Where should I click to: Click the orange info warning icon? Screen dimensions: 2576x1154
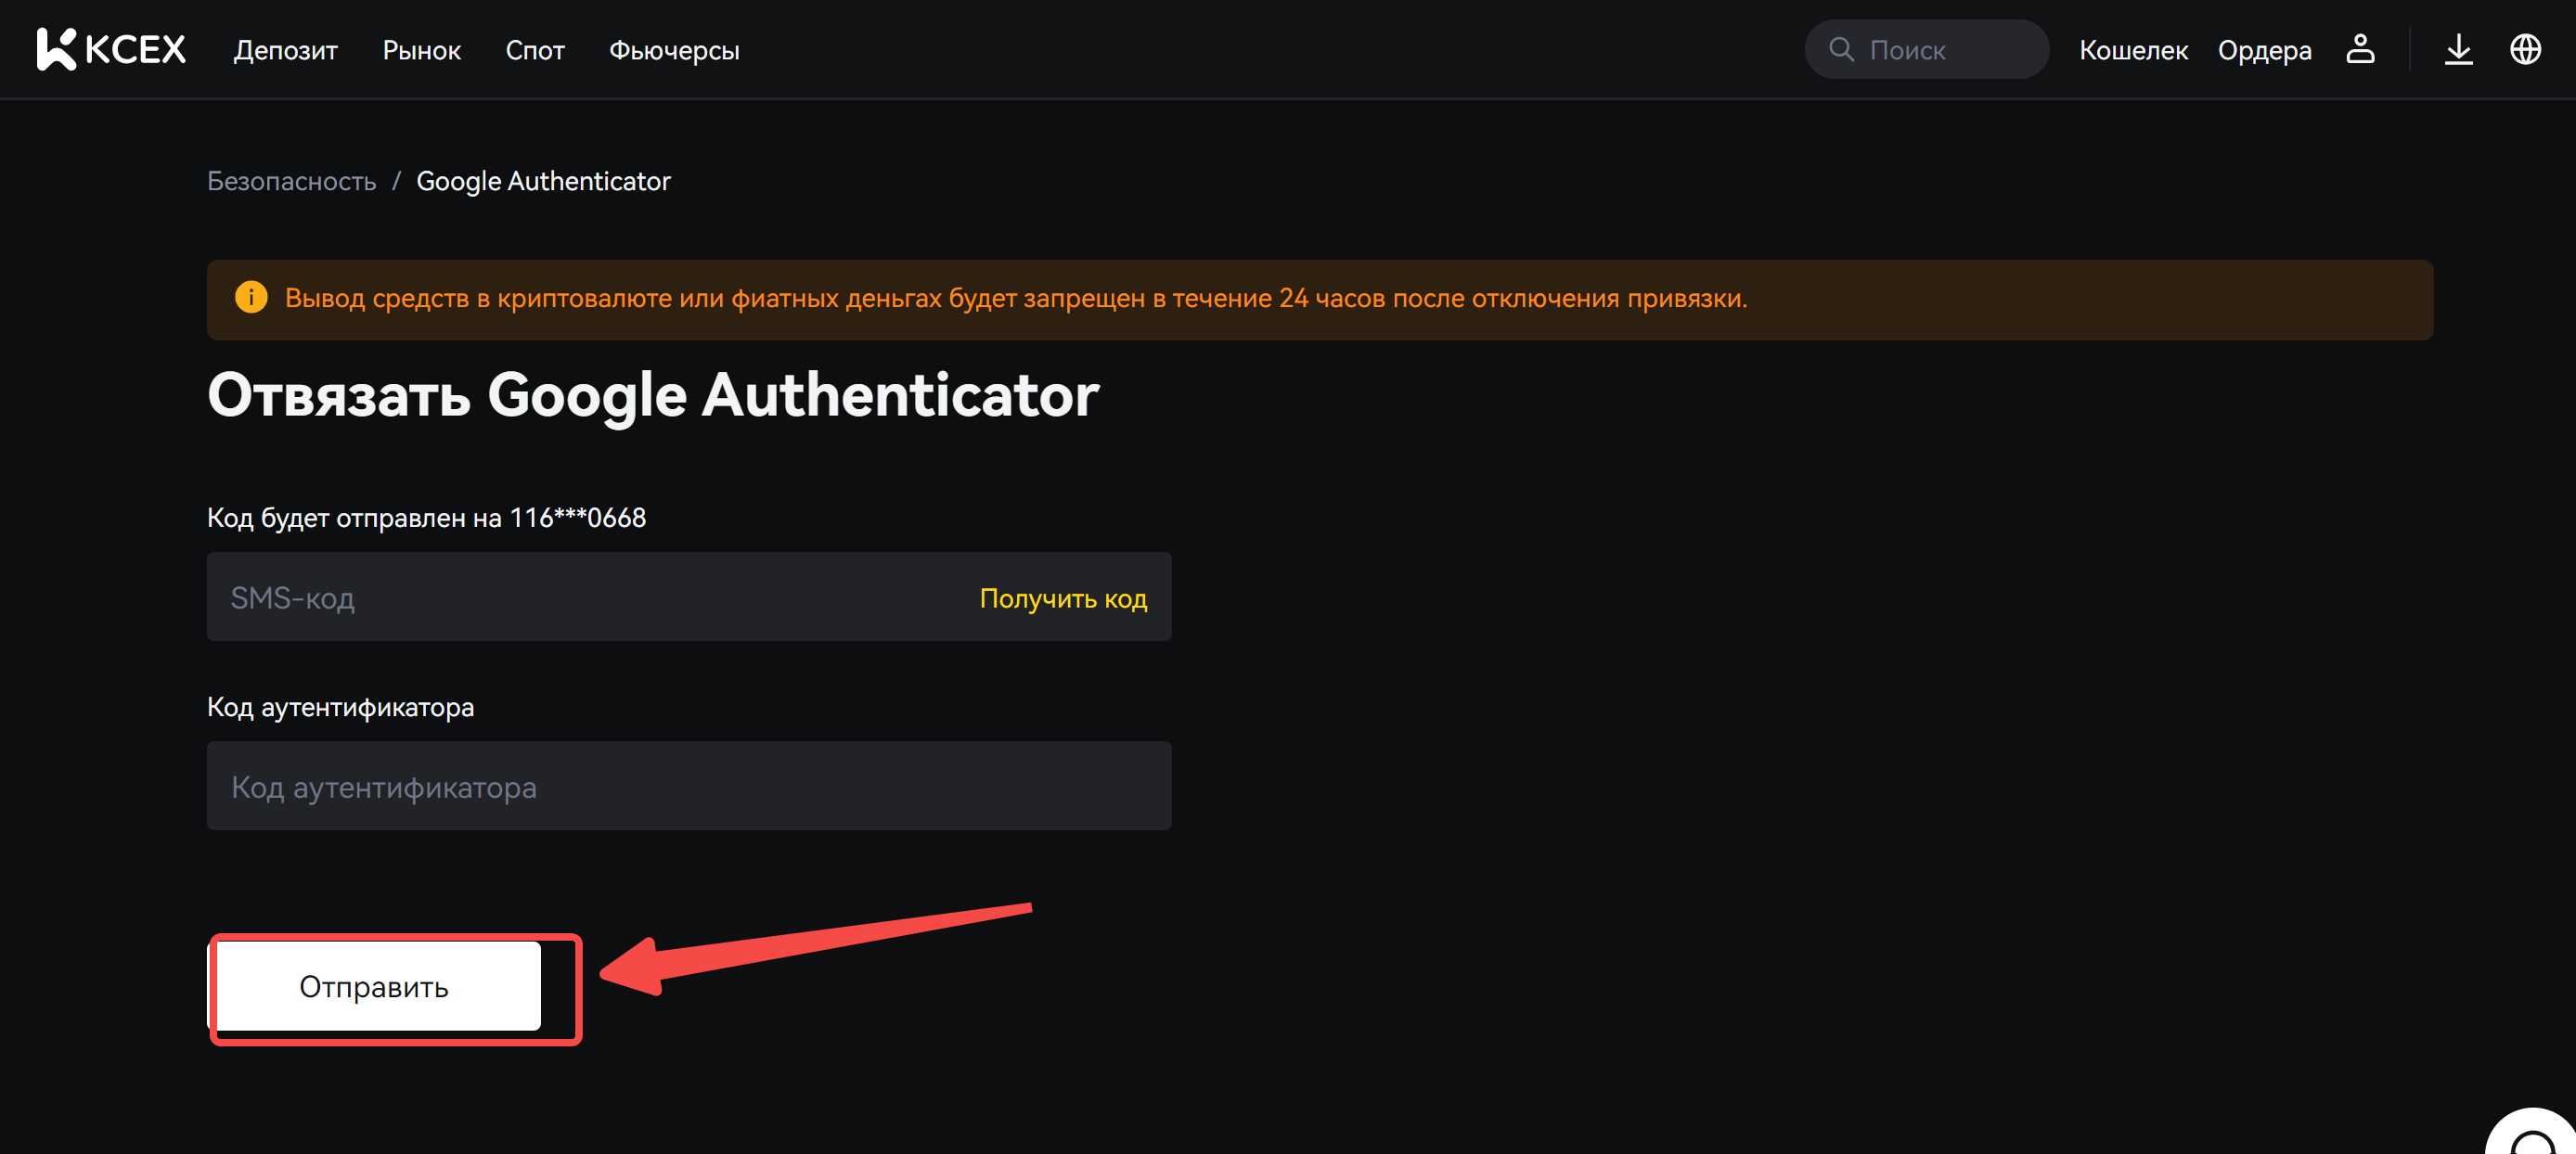pos(251,298)
